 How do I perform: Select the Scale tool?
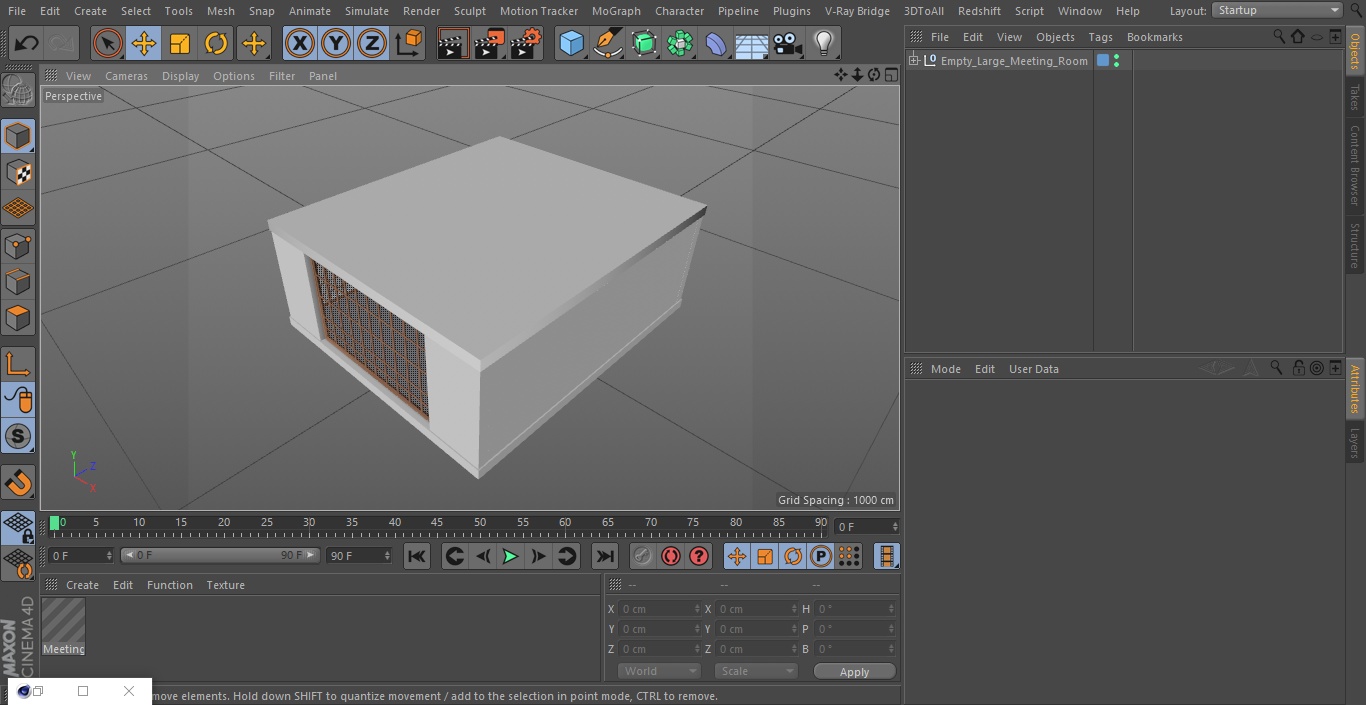tap(180, 44)
